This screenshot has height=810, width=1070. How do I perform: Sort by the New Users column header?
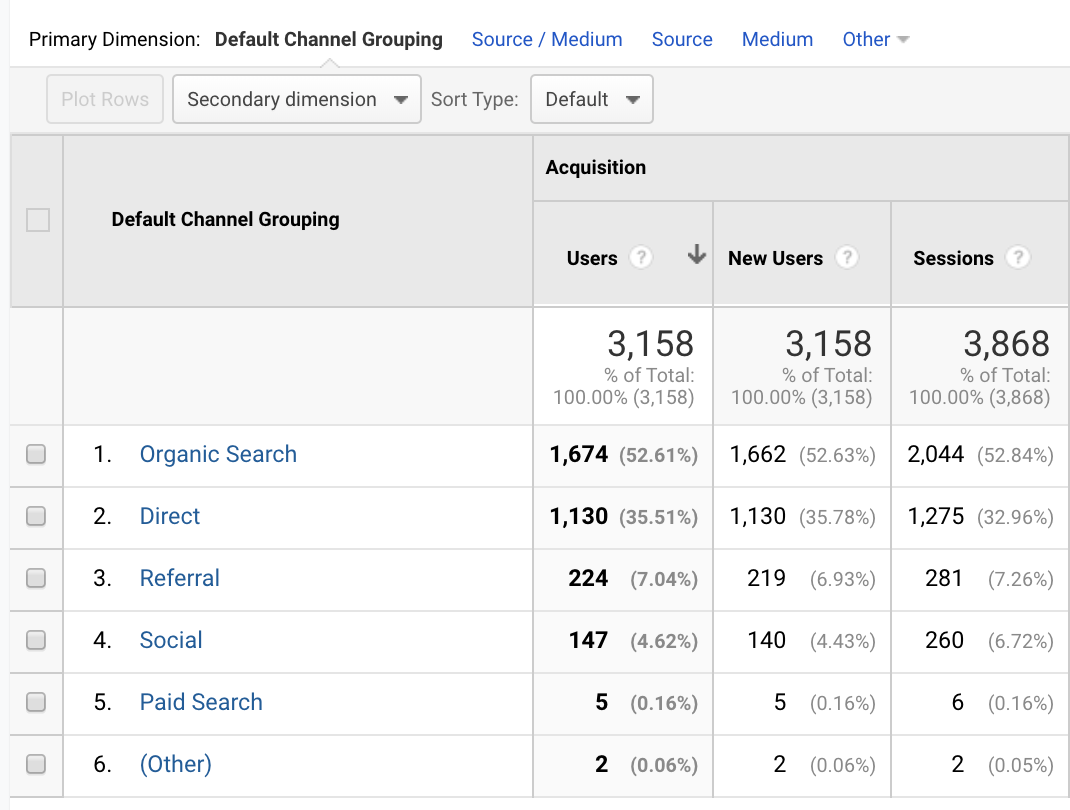click(775, 259)
